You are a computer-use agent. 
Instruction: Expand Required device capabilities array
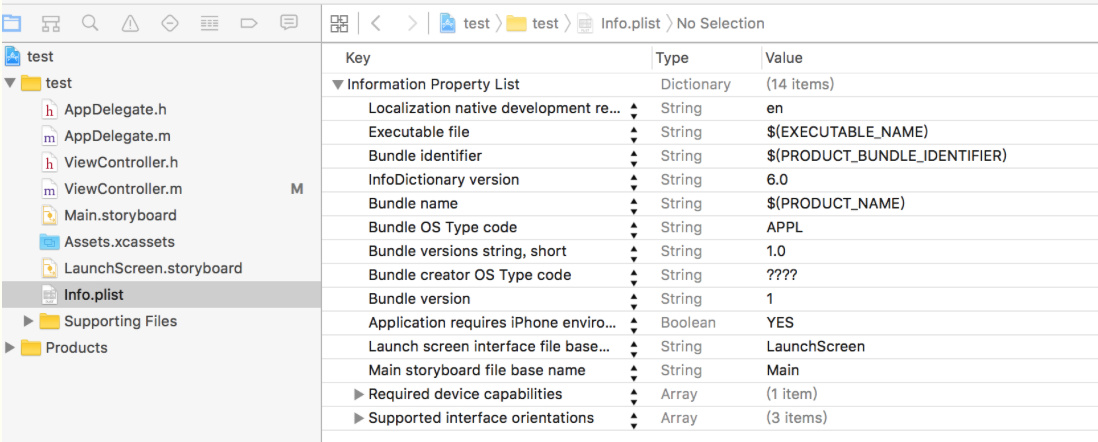359,394
